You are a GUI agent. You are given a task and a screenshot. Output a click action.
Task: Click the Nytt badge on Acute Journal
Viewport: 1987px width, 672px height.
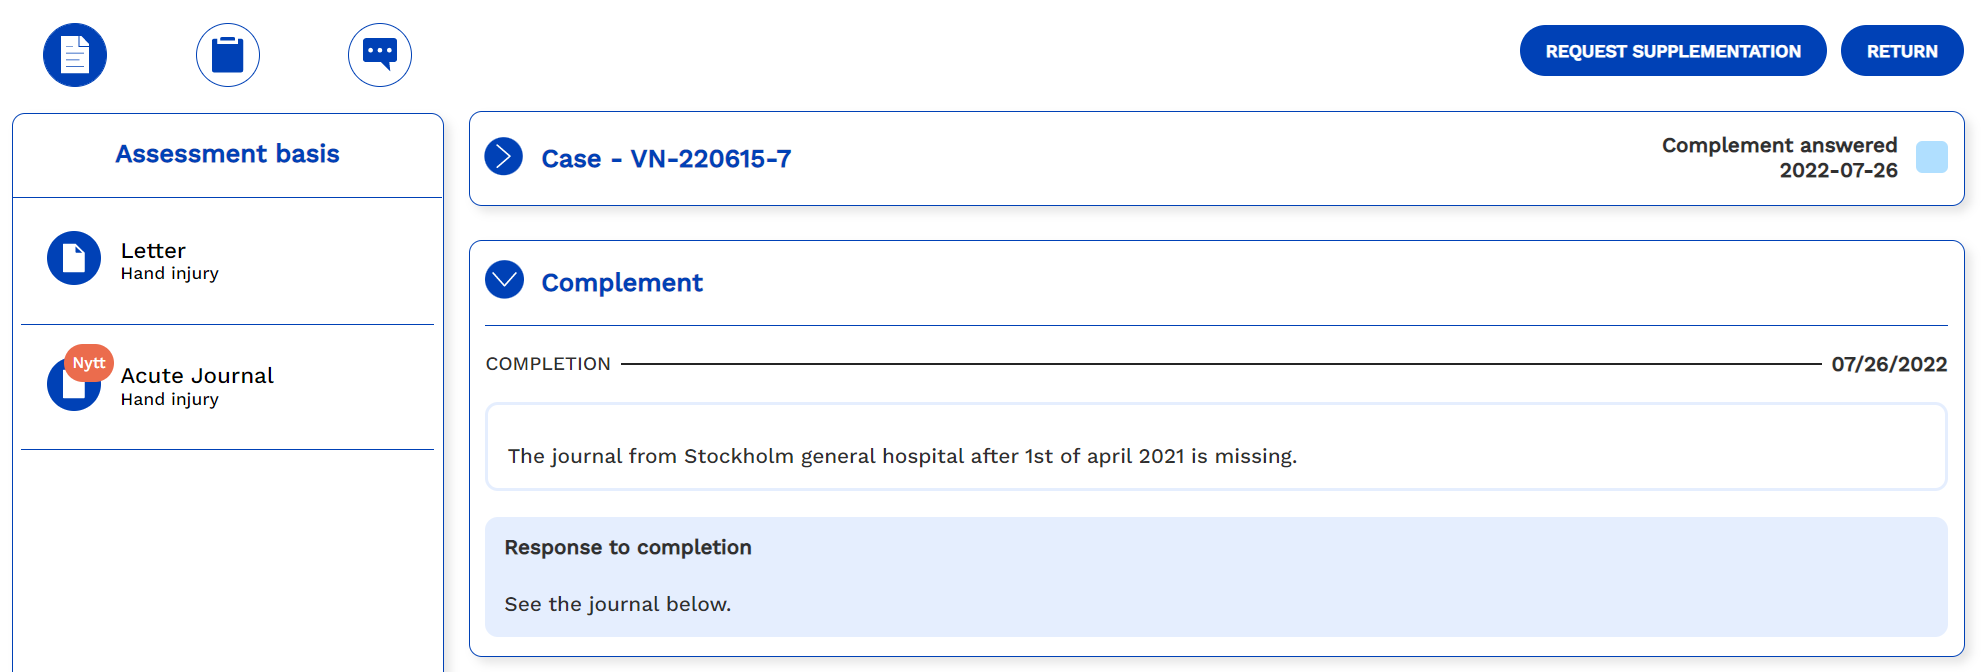(x=89, y=363)
